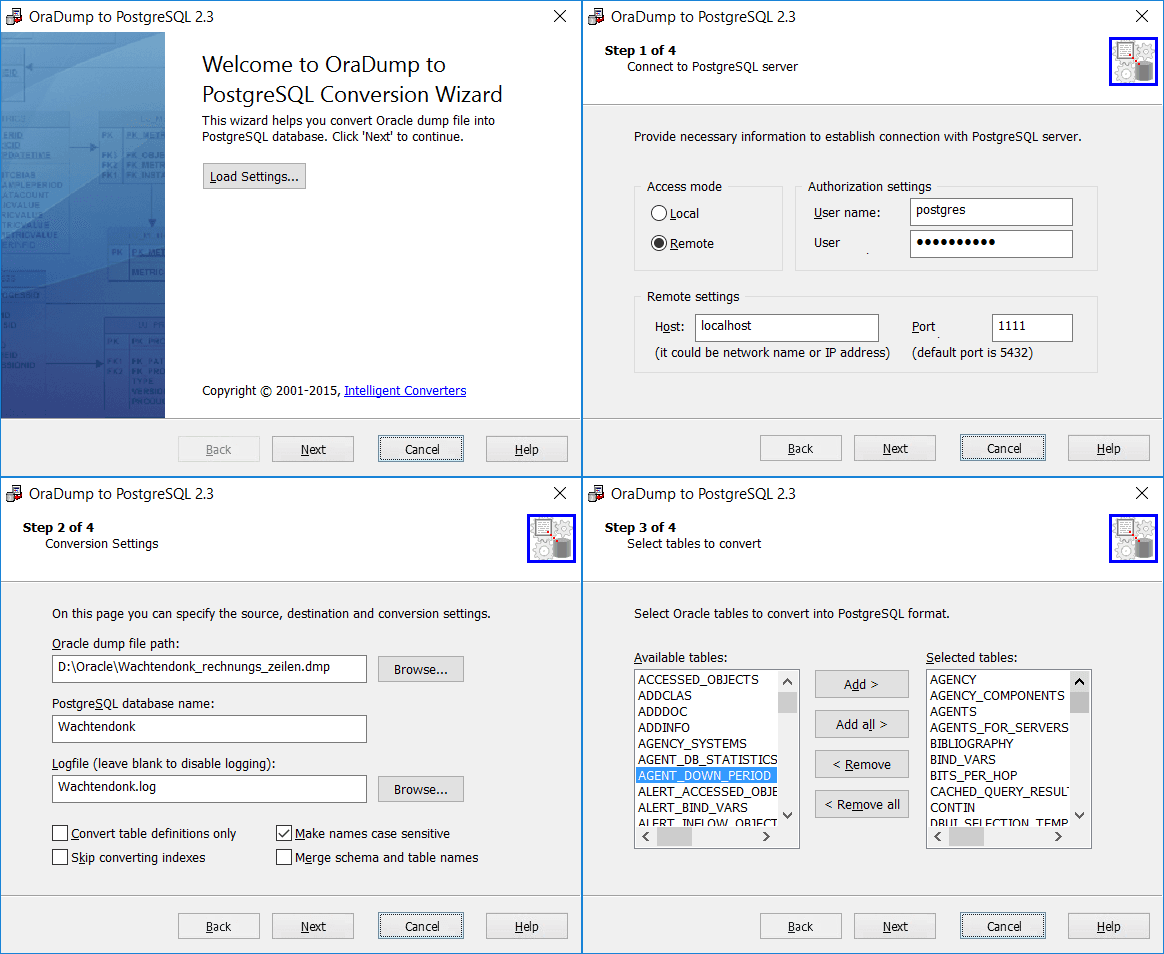The height and width of the screenshot is (954, 1164).
Task: Click Browse next to the Logfile field
Action: click(421, 789)
